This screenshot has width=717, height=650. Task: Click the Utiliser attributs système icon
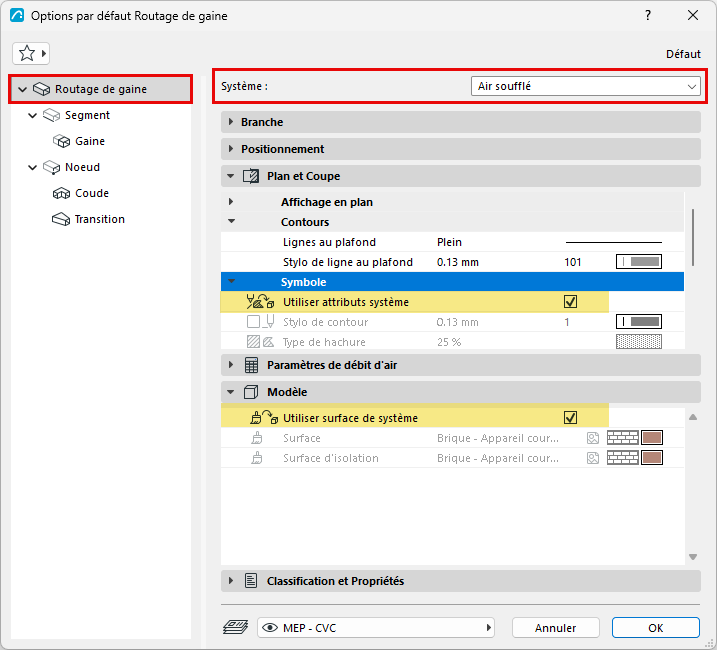pyautogui.click(x=260, y=302)
